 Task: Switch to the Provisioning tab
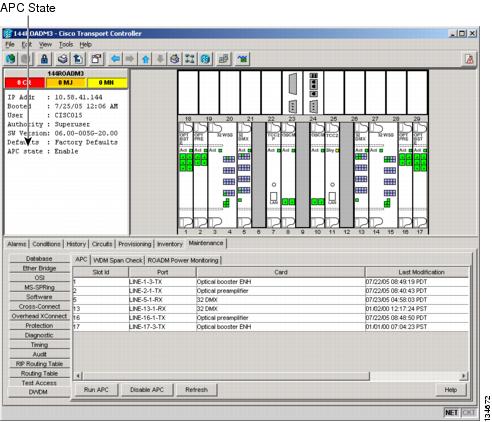click(135, 244)
